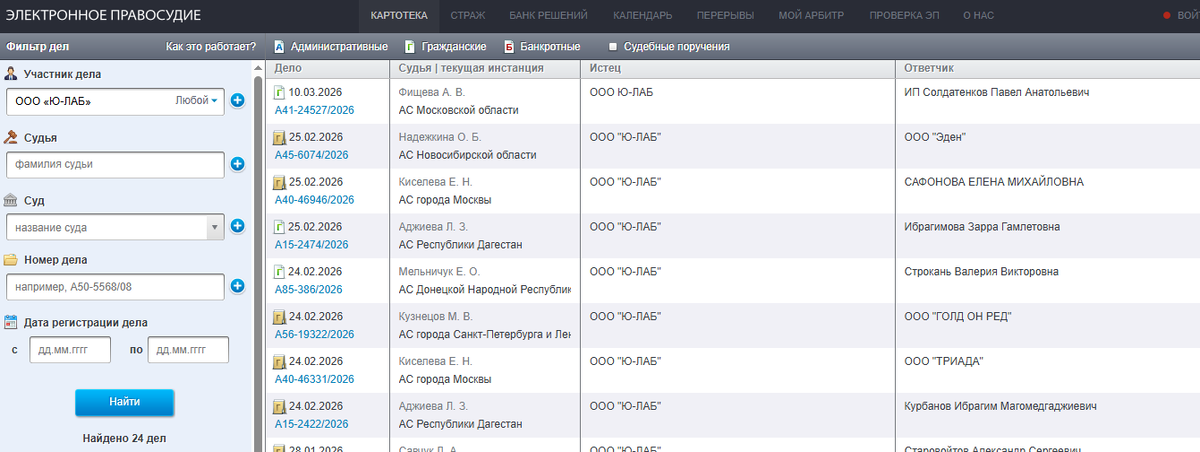Filter by Административные cases
The height and width of the screenshot is (452, 1200).
[331, 46]
